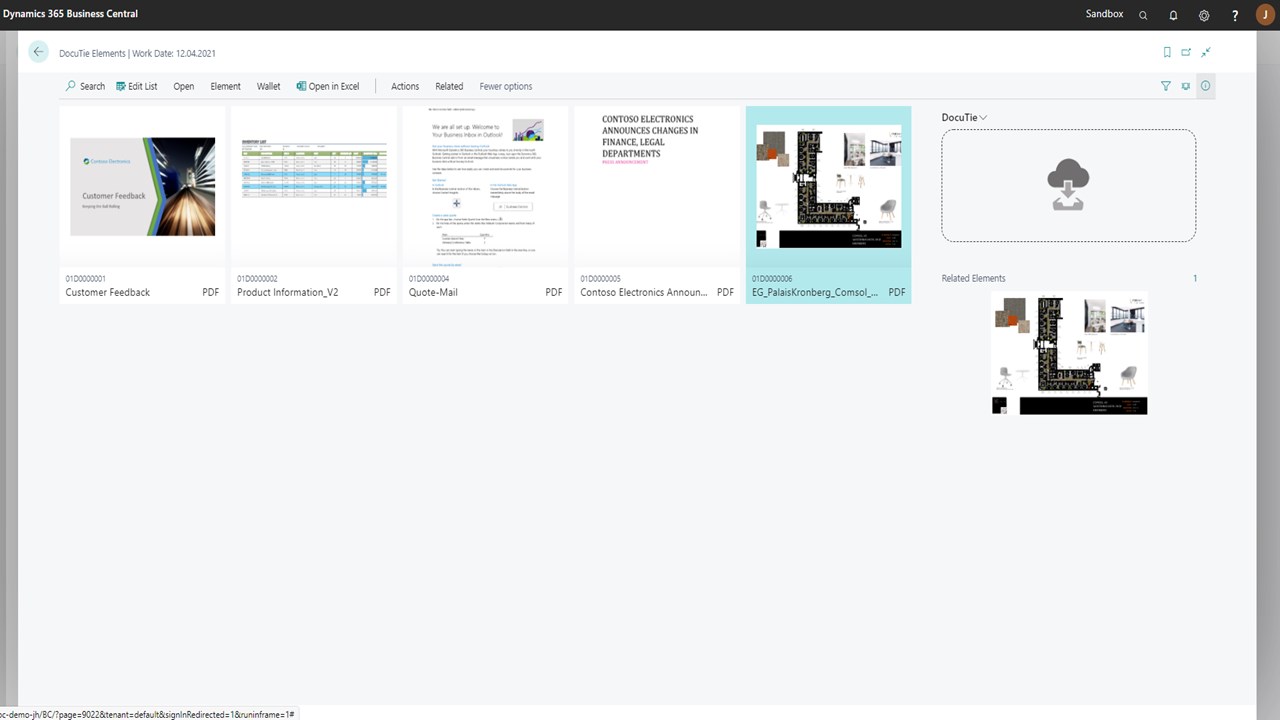
Task: Select the Contoso Electronics Announcement thumbnail
Action: click(657, 186)
